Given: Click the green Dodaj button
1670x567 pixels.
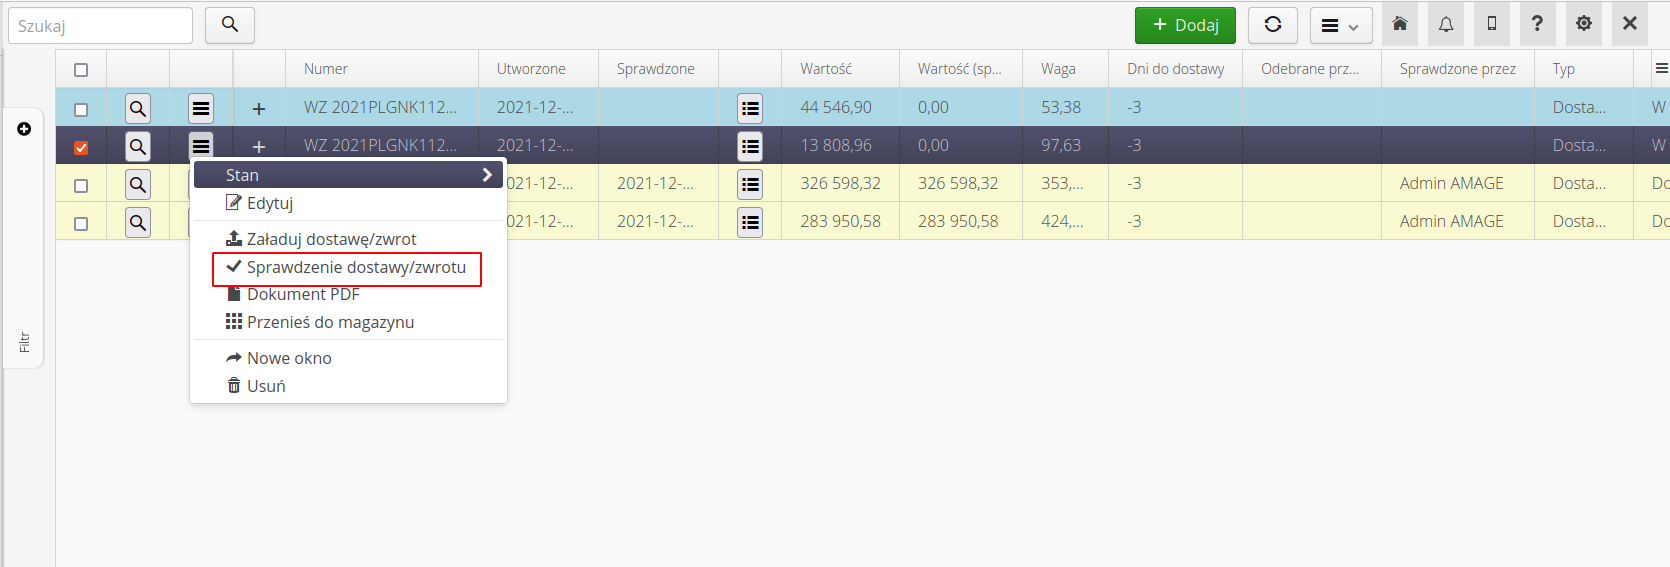Looking at the screenshot, I should [1185, 25].
